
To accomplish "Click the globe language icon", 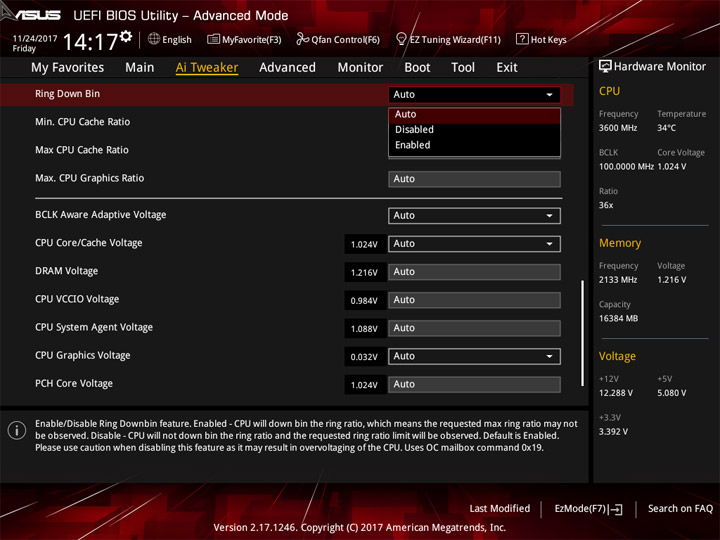I will [154, 39].
